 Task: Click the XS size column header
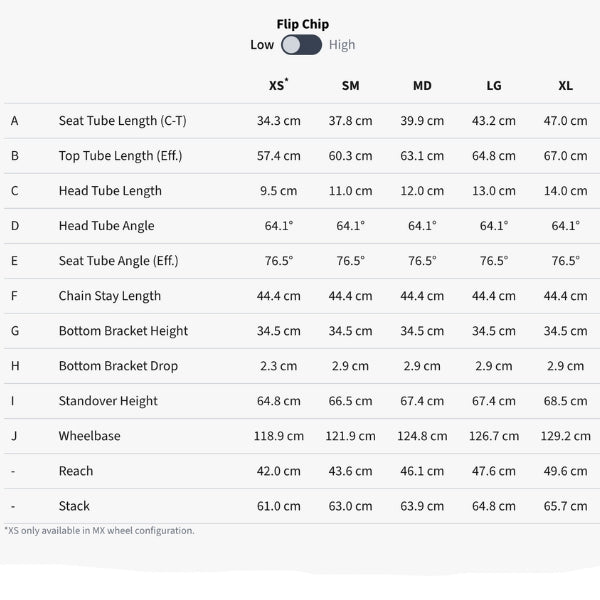point(277,86)
